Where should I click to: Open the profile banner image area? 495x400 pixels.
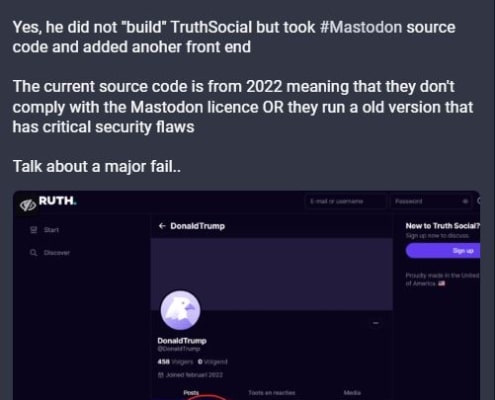pos(272,274)
